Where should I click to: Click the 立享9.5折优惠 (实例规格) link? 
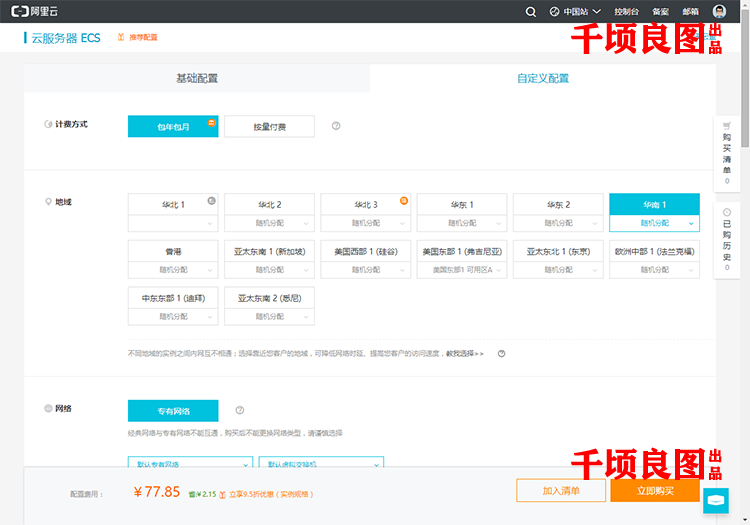click(x=271, y=494)
